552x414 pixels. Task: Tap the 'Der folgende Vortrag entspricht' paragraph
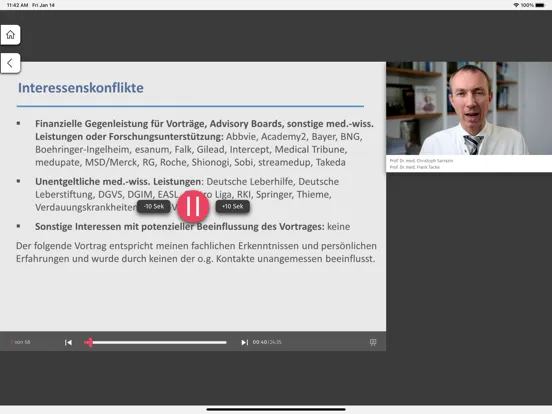pos(196,252)
